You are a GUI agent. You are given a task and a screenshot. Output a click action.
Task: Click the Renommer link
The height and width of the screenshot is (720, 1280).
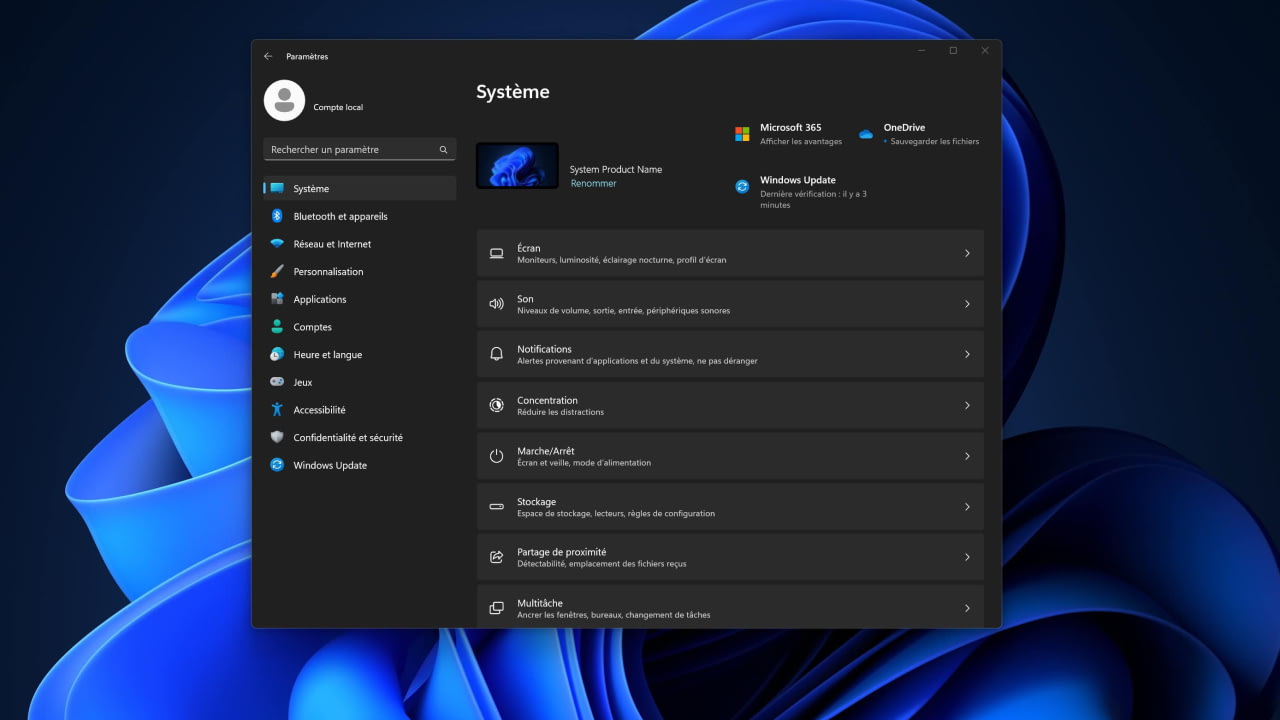(593, 184)
